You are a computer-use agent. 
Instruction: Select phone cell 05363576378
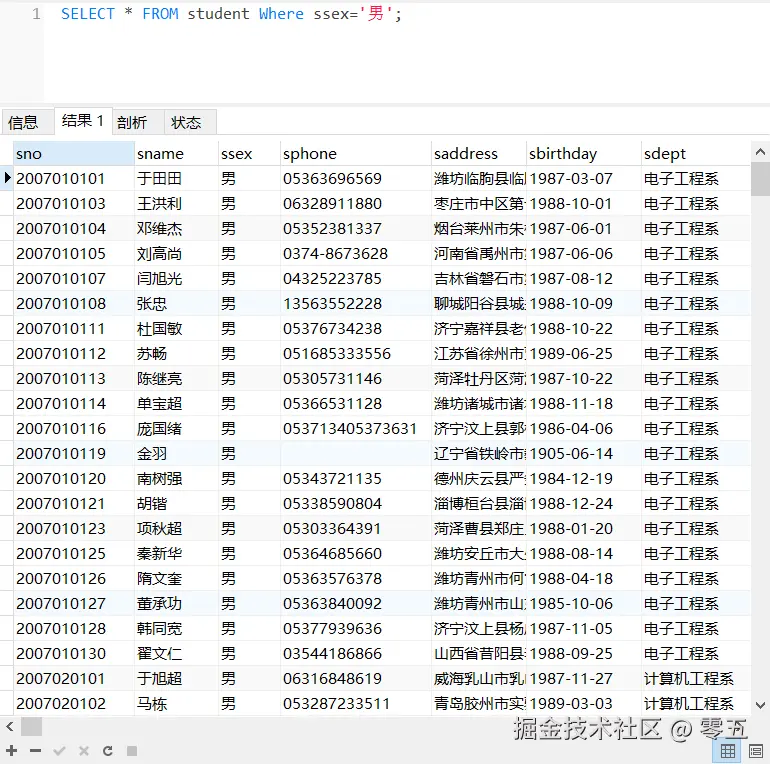click(x=356, y=578)
